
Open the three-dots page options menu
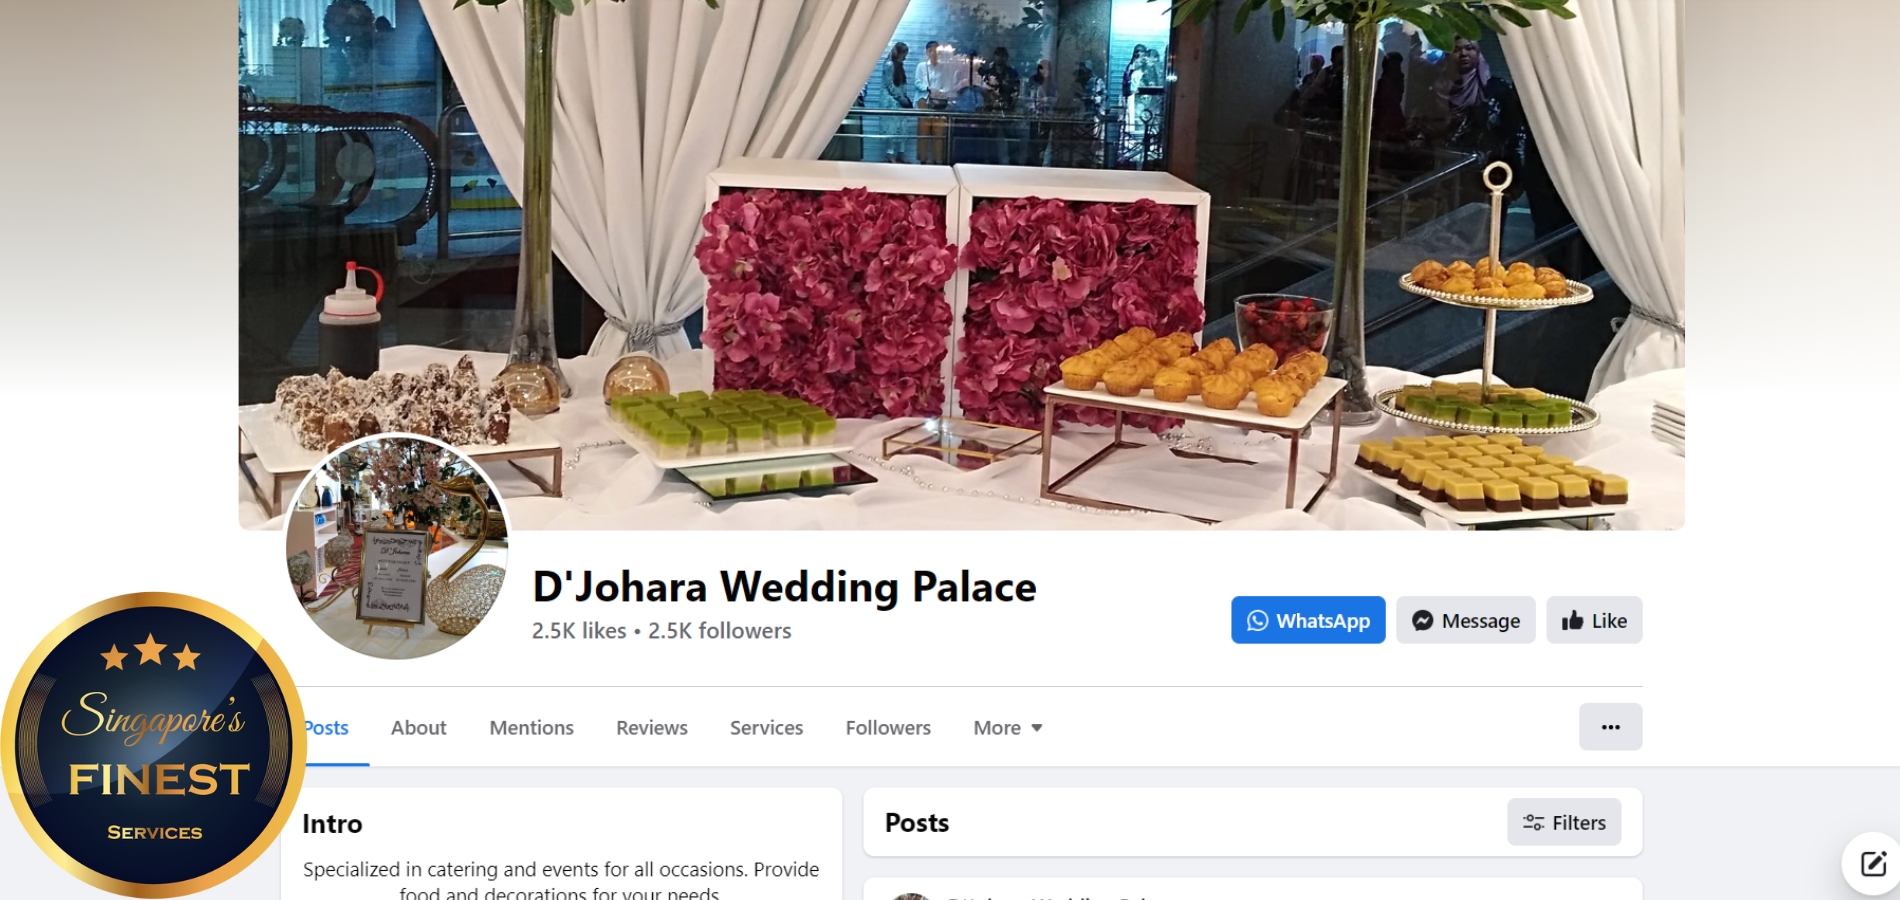pyautogui.click(x=1610, y=727)
